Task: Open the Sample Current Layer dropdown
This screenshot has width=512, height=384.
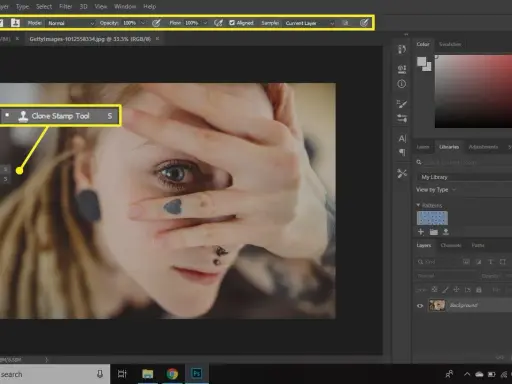Action: [x=309, y=23]
